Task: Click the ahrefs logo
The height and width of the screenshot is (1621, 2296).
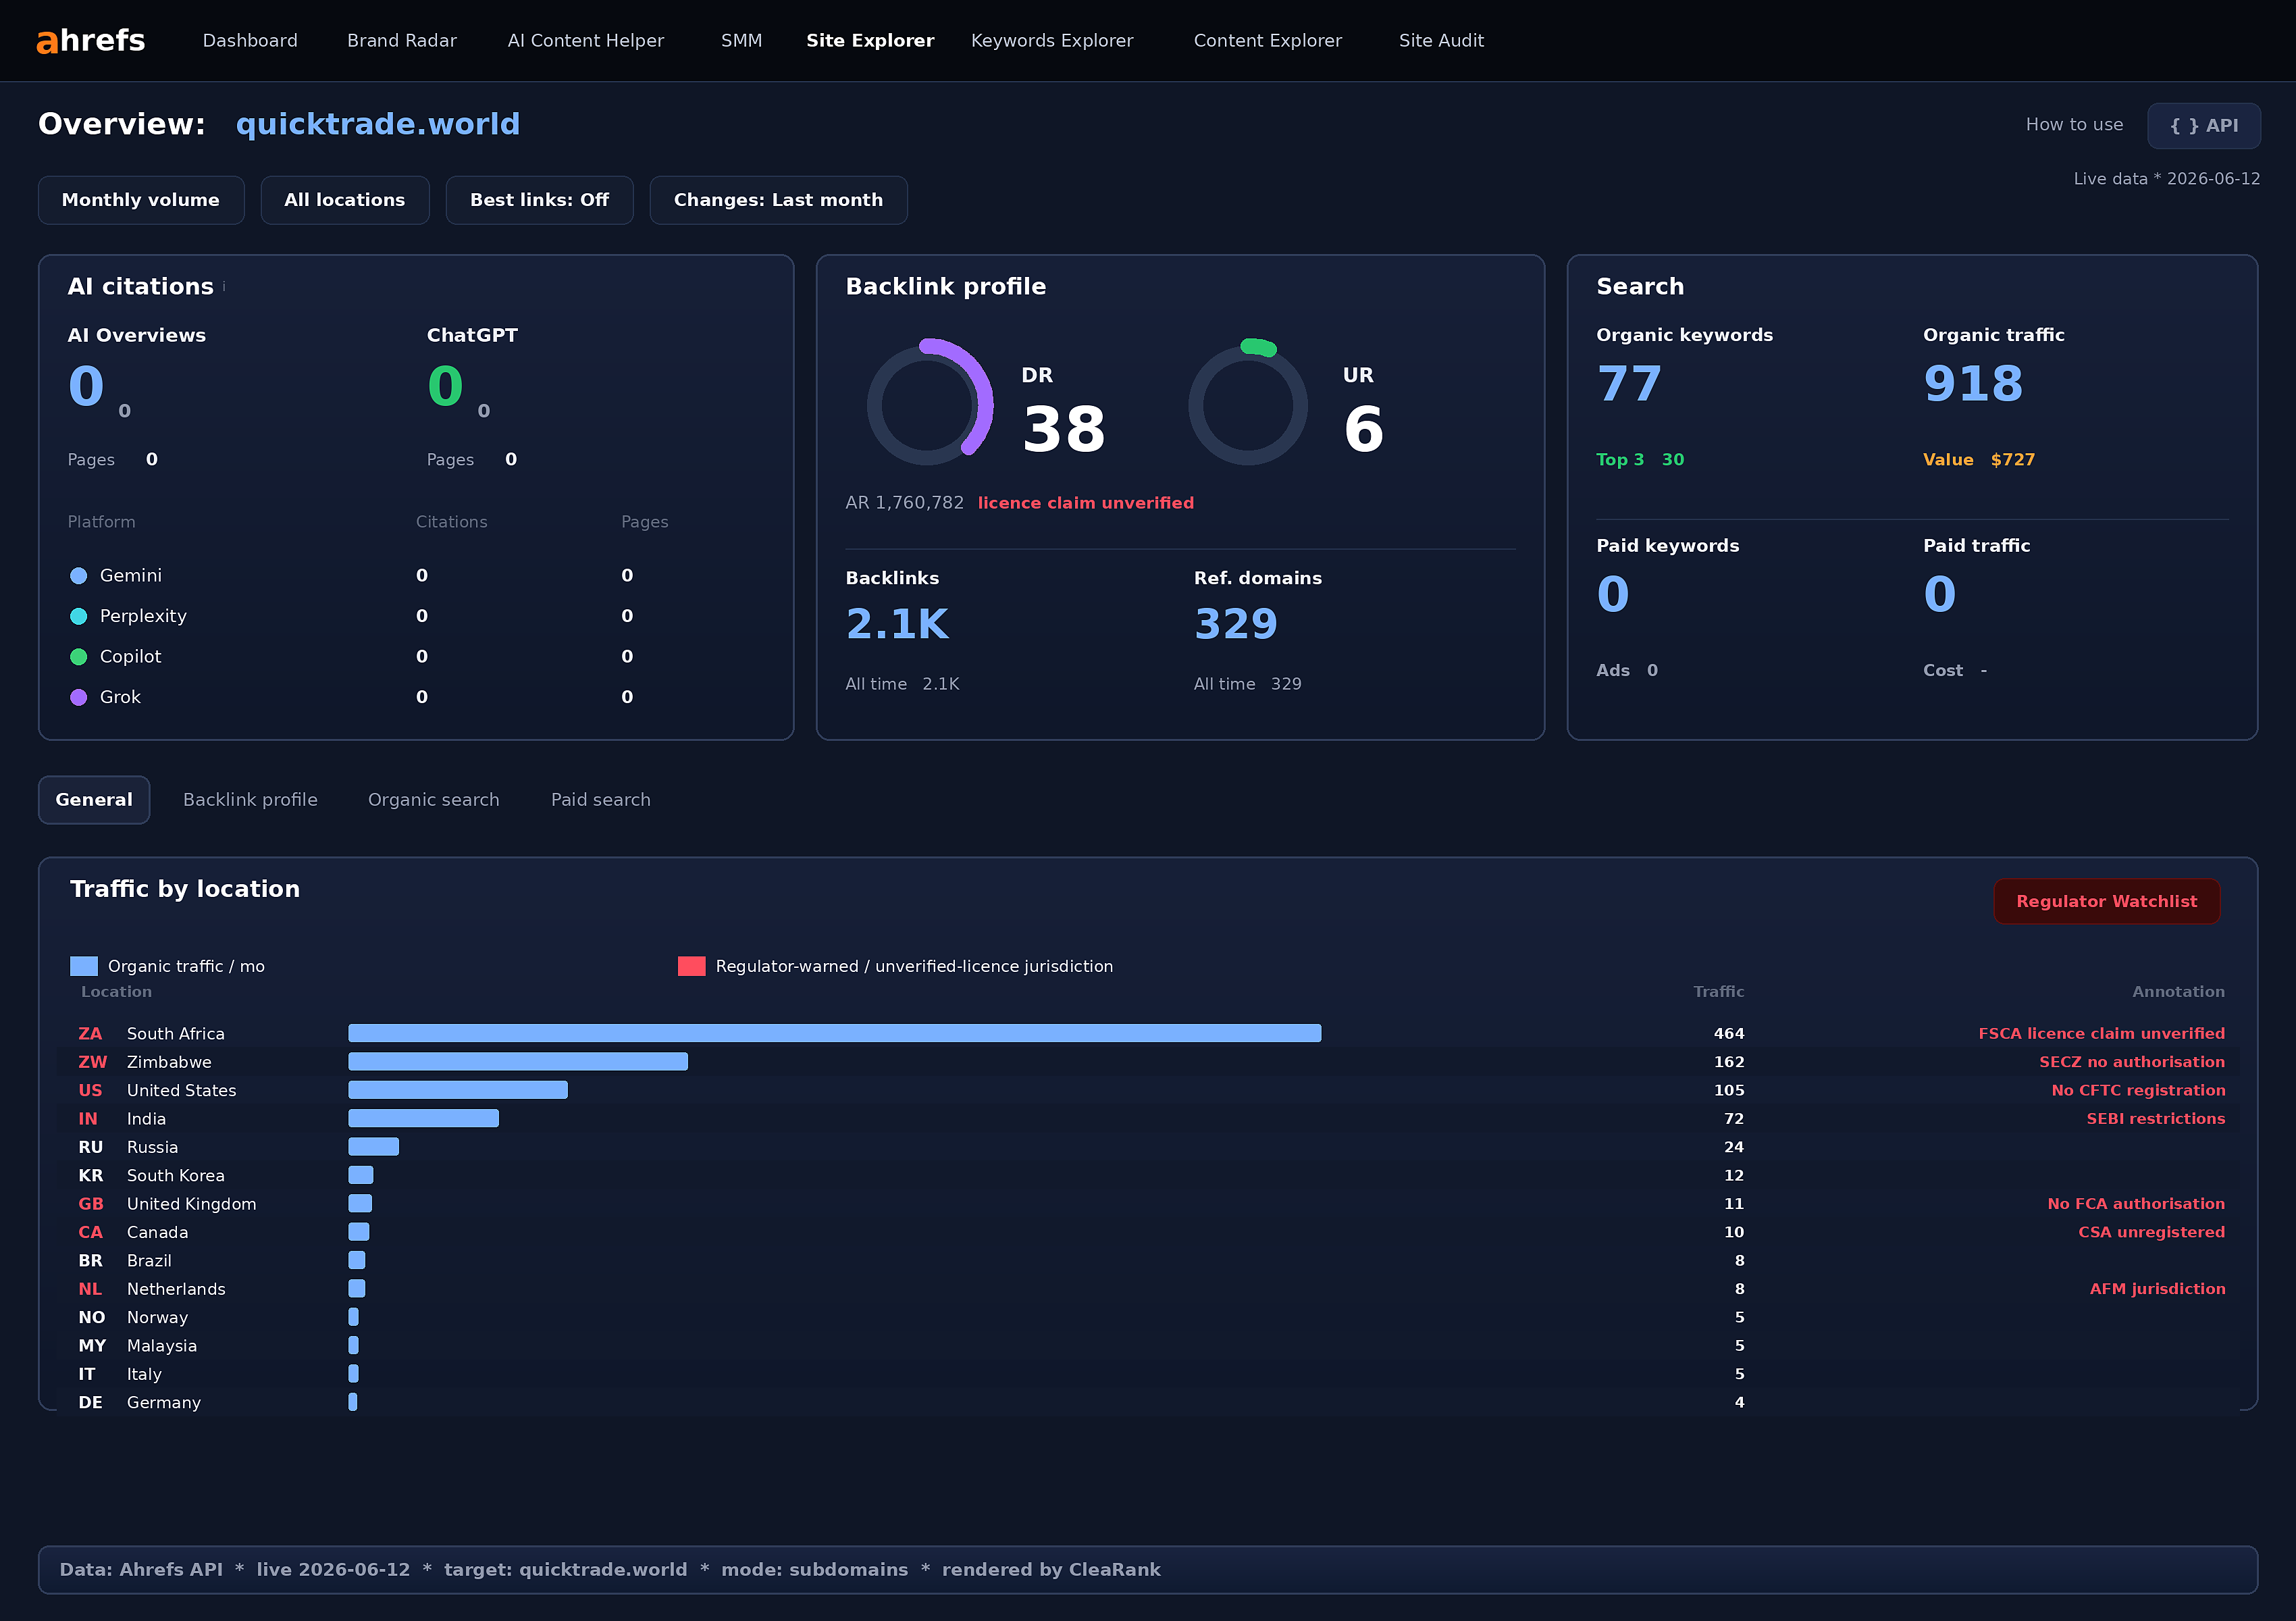Action: pyautogui.click(x=91, y=41)
